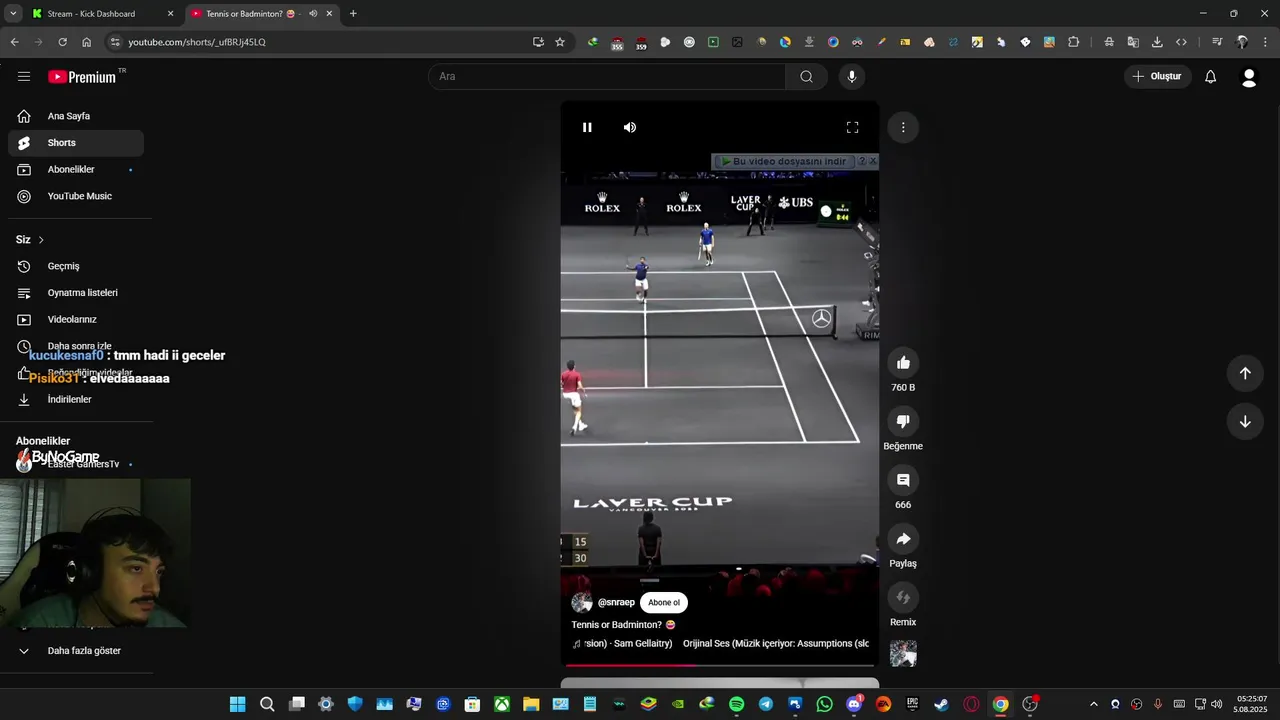Click the address bar URL

tap(197, 42)
